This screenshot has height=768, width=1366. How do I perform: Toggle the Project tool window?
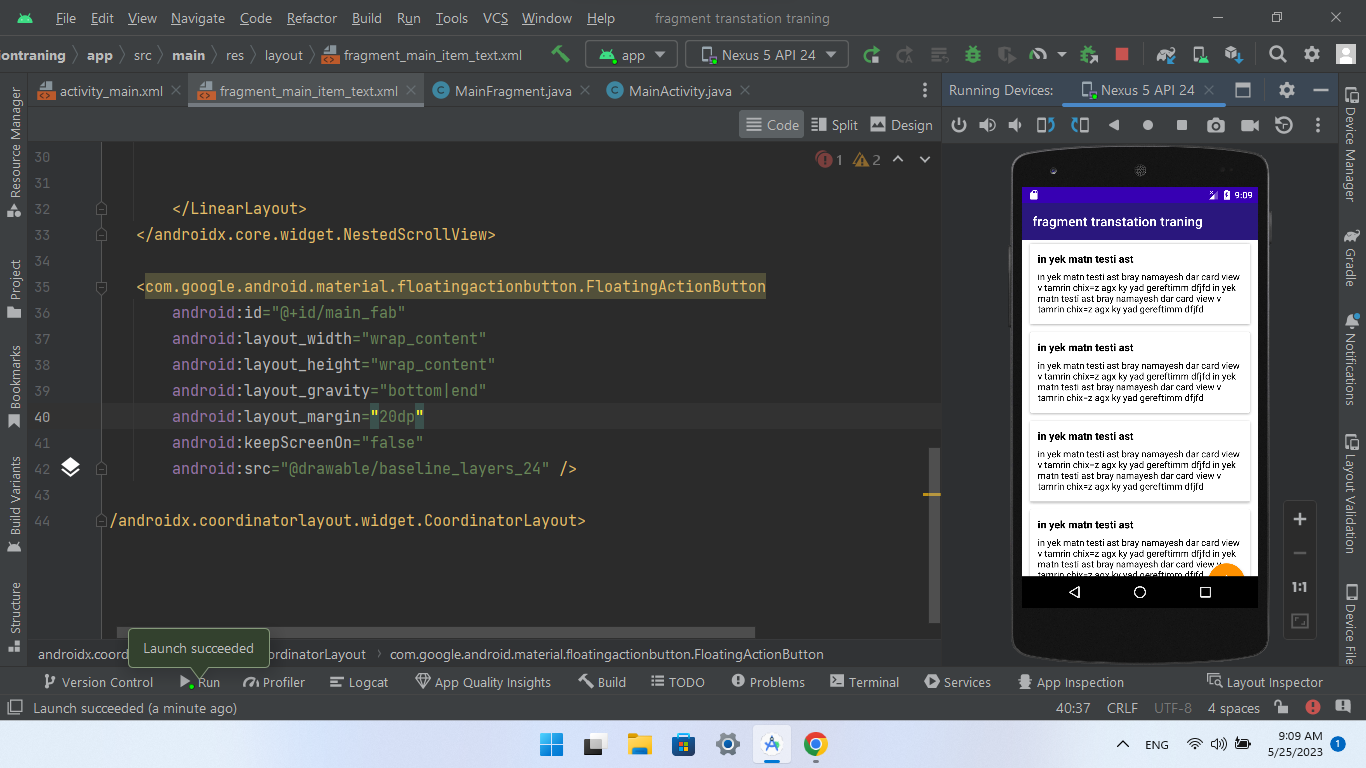(15, 289)
